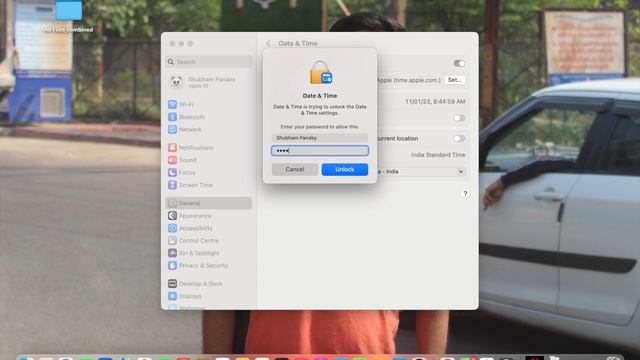
Task: Click the help question mark button
Action: click(x=465, y=194)
